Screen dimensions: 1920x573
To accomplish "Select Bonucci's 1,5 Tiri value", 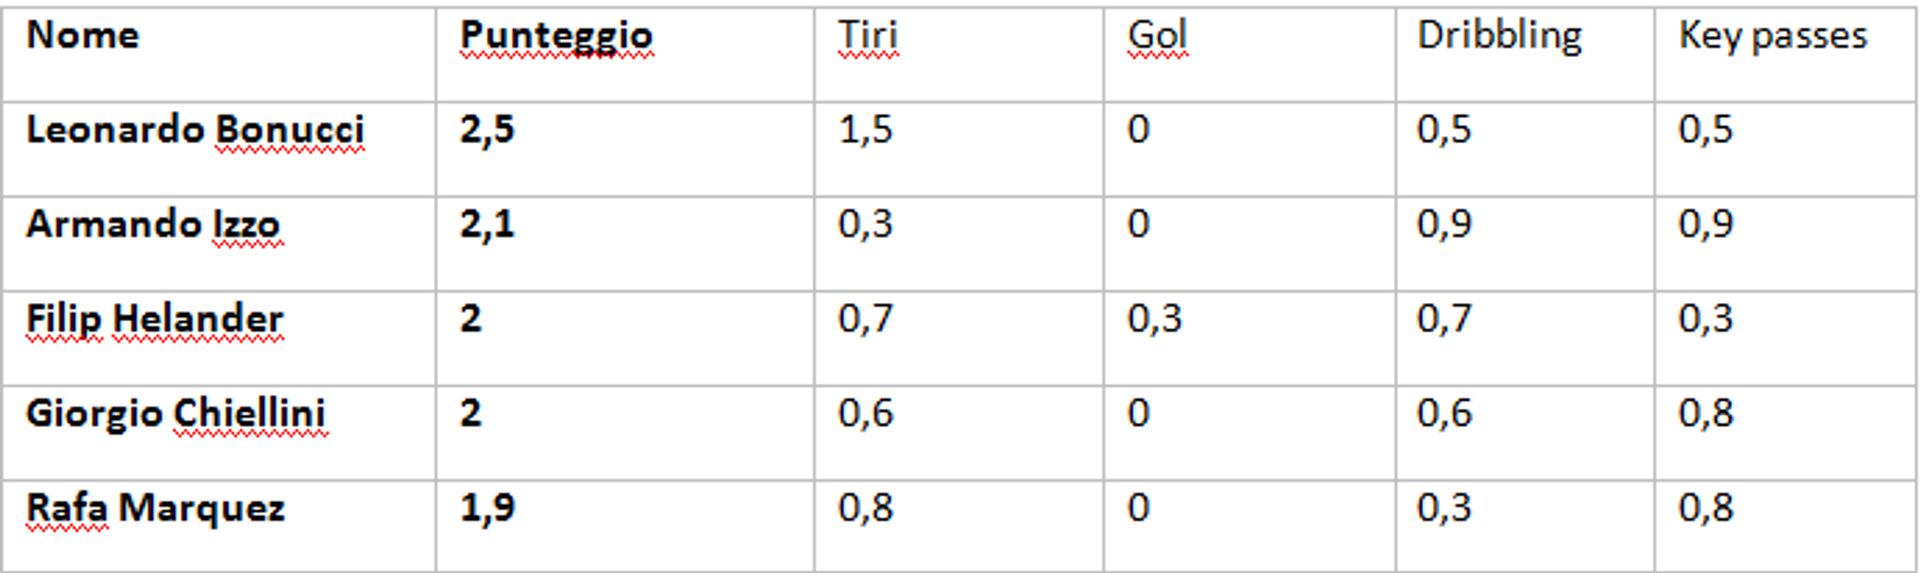I will 865,130.
